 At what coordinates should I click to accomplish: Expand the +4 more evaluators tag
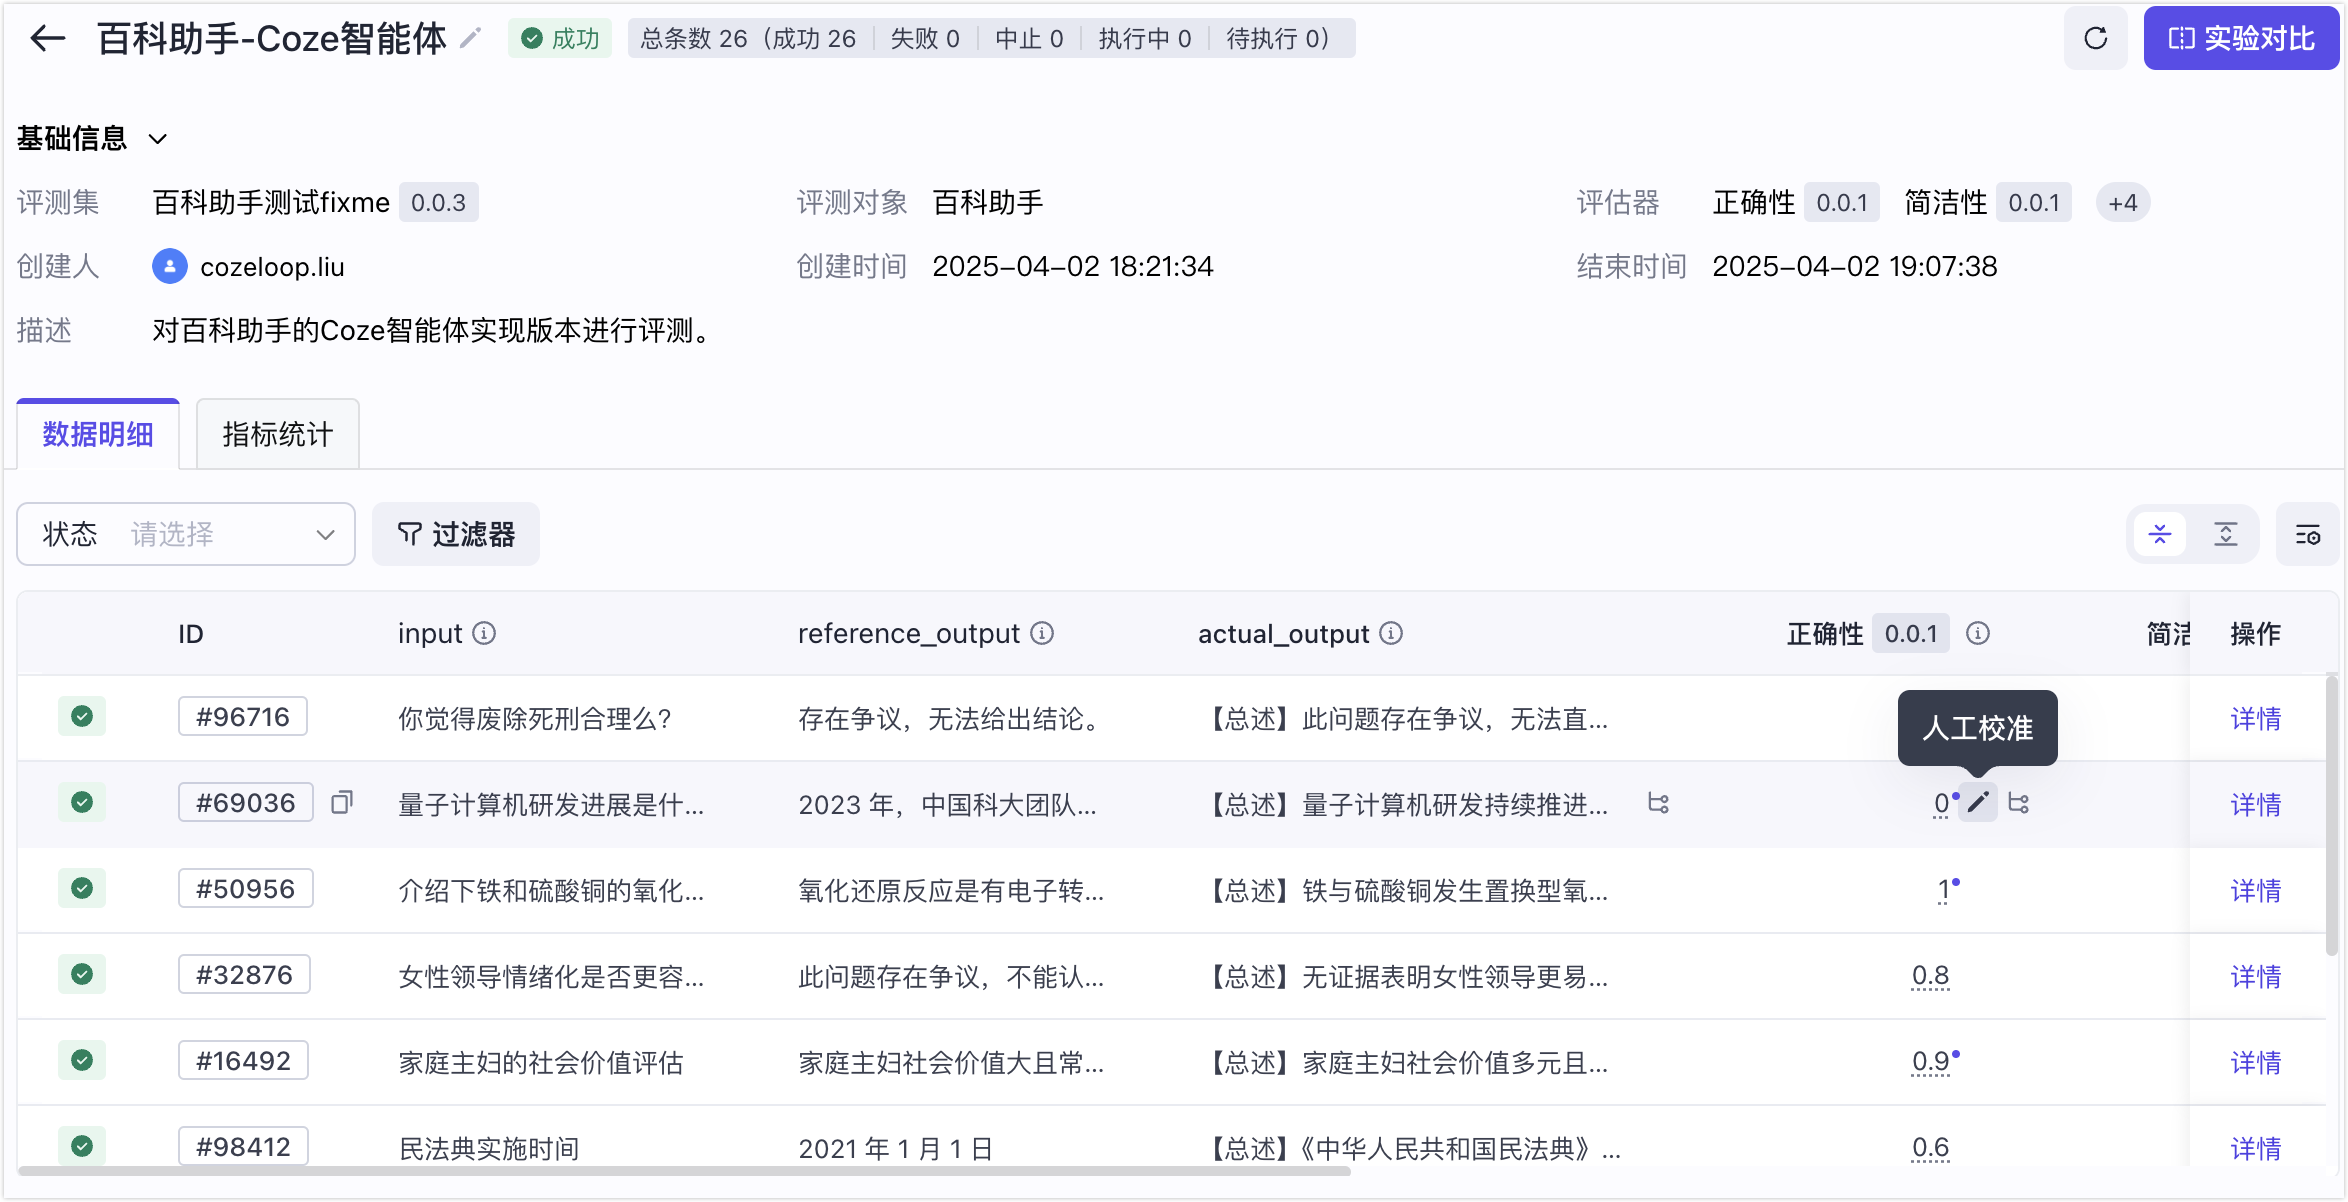click(x=2123, y=203)
